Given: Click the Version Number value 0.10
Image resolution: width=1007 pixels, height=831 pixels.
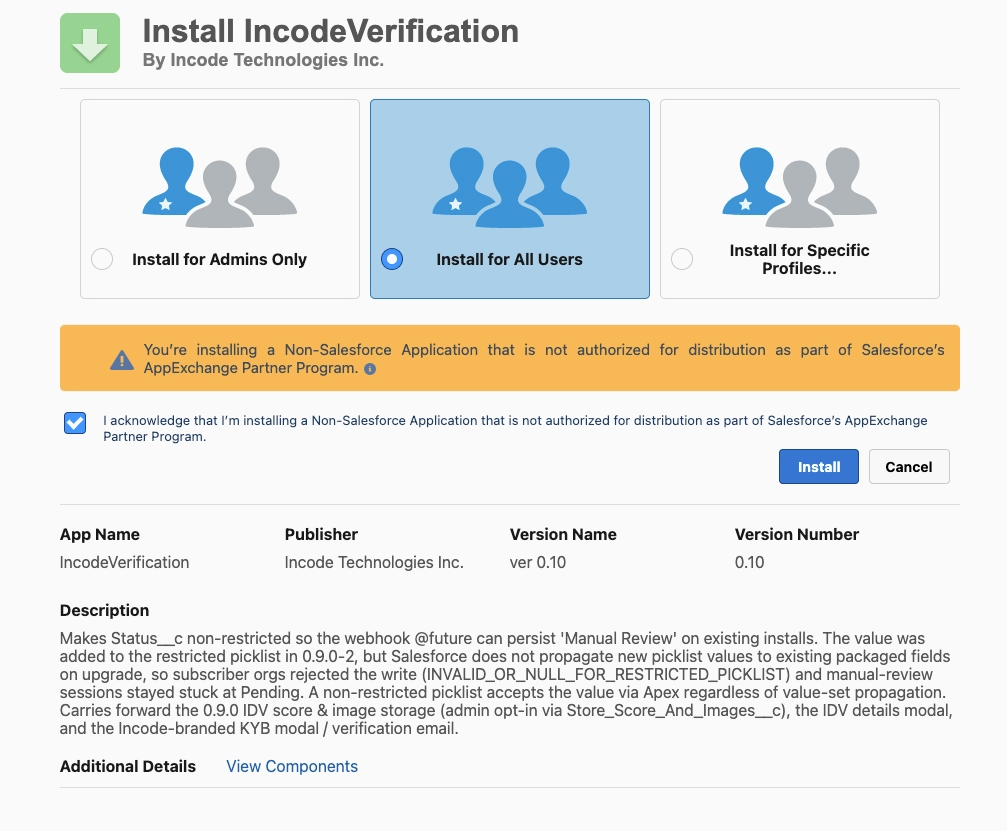Looking at the screenshot, I should click(749, 563).
